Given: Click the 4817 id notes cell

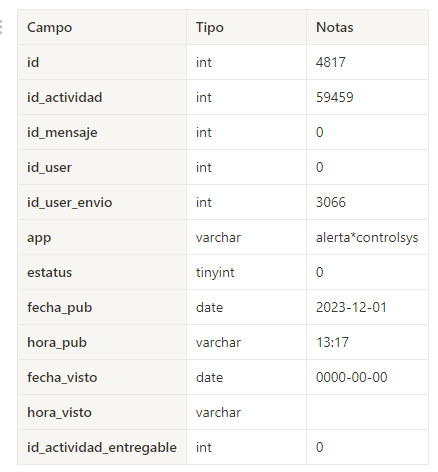Looking at the screenshot, I should click(367, 62).
